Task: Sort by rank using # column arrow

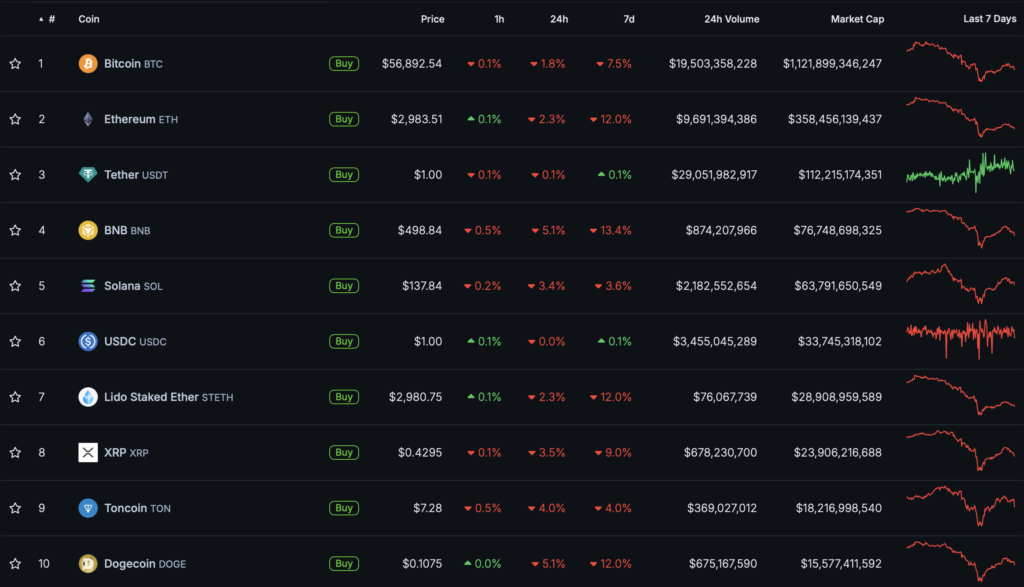Action: click(41, 19)
